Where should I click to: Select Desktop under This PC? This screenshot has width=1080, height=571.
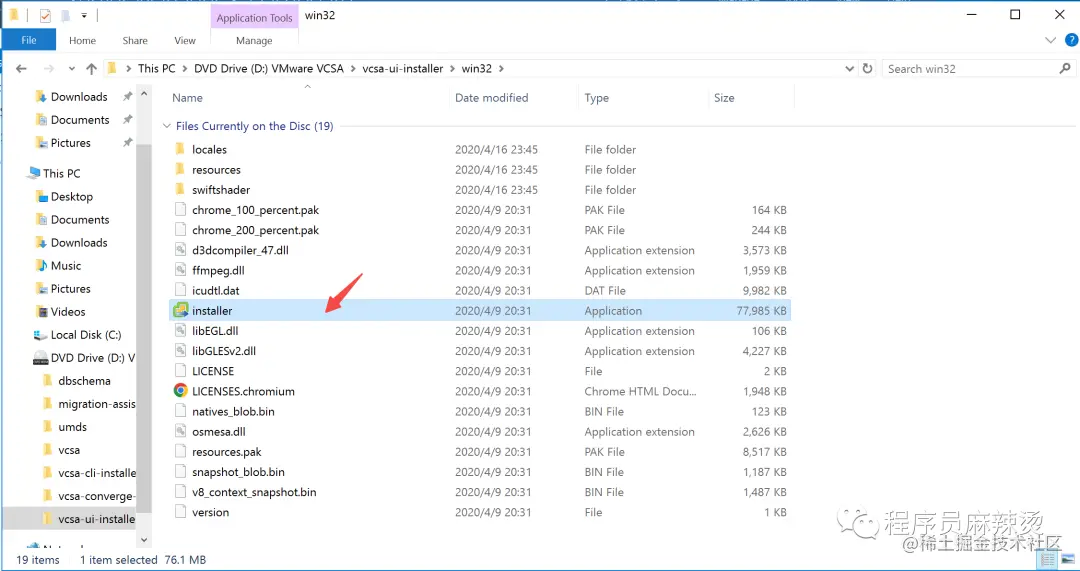click(x=63, y=196)
